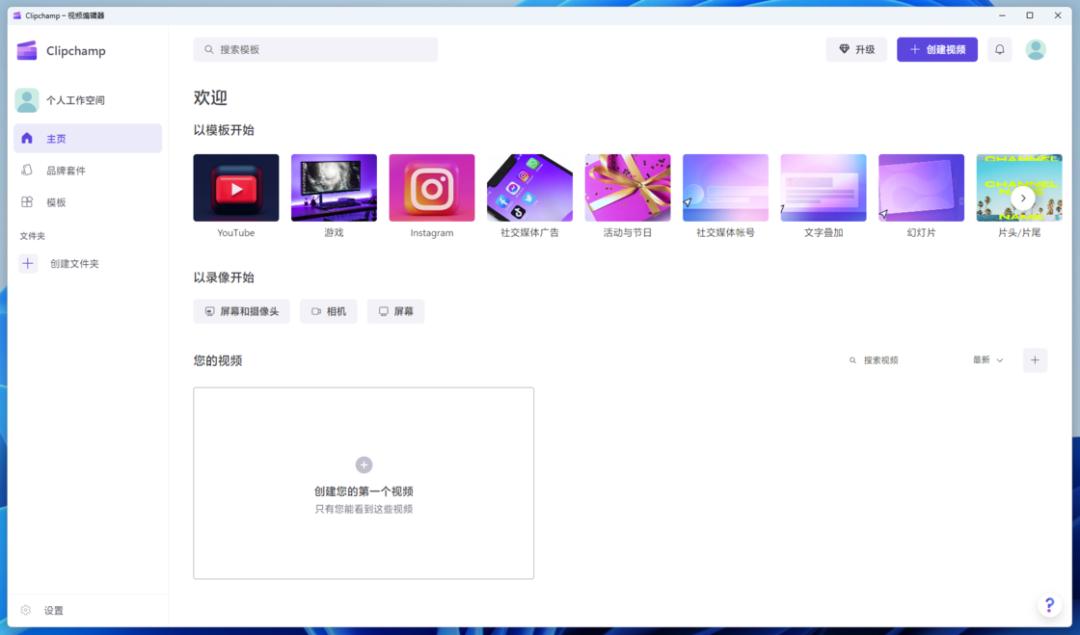Open the 个人工作空间 workspace switcher
The width and height of the screenshot is (1080, 635).
(62, 100)
